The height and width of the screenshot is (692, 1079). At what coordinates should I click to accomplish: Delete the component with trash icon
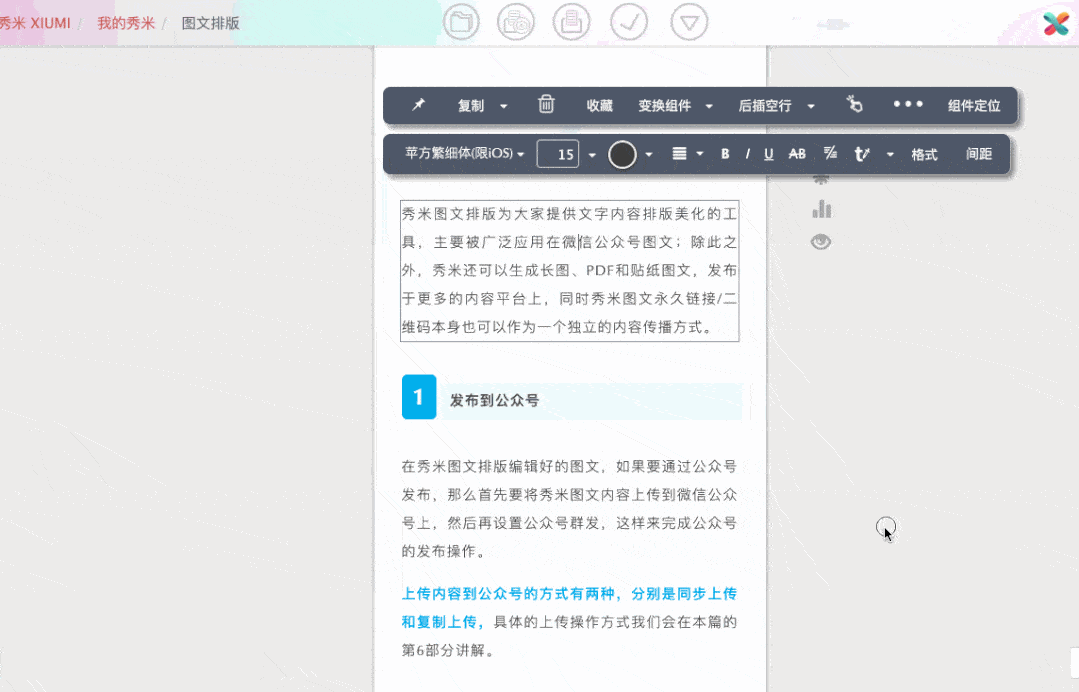(546, 104)
